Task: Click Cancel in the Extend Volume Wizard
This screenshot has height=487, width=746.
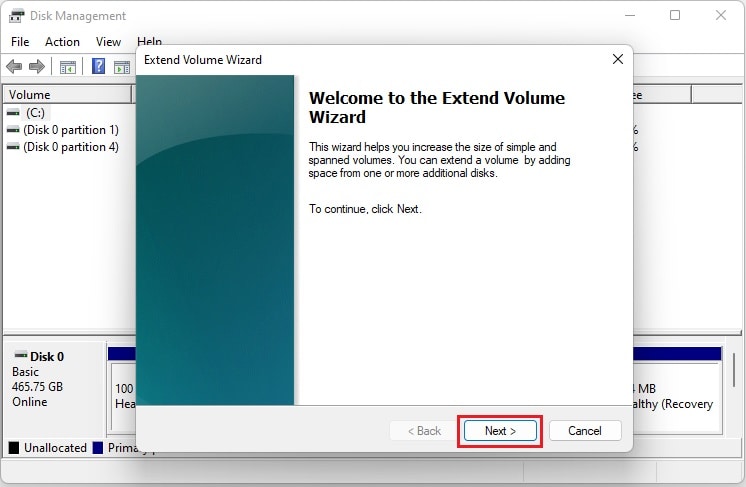Action: (585, 431)
